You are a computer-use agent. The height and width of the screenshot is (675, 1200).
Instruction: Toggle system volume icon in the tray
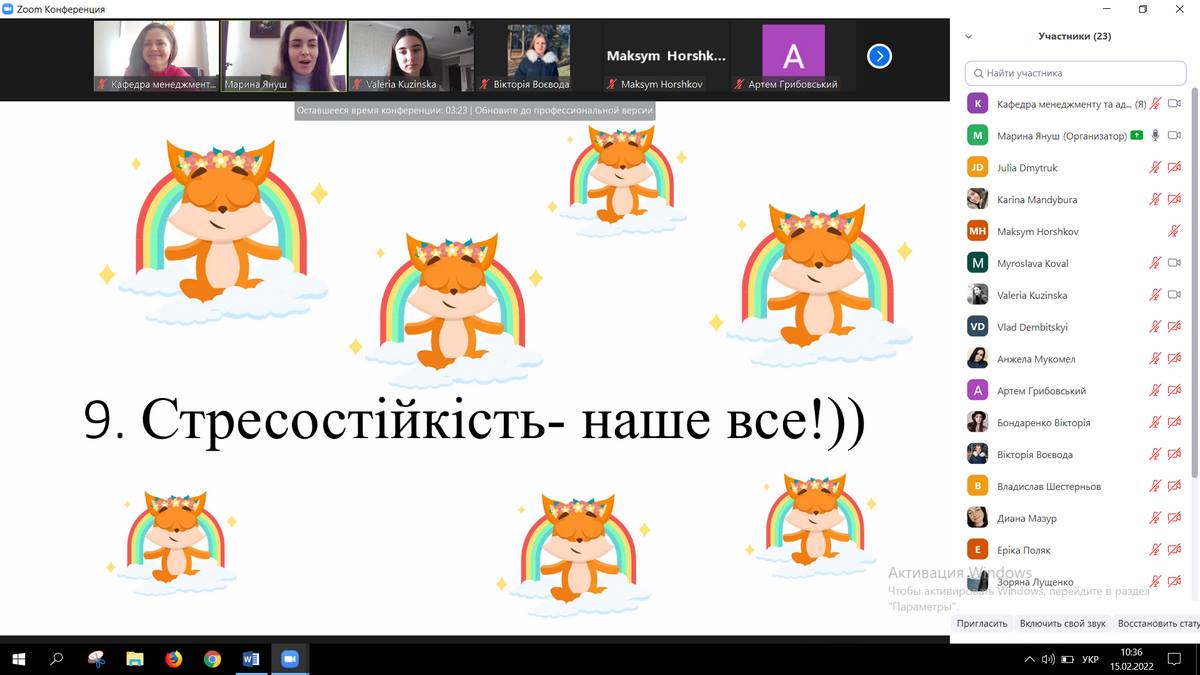tap(1048, 660)
